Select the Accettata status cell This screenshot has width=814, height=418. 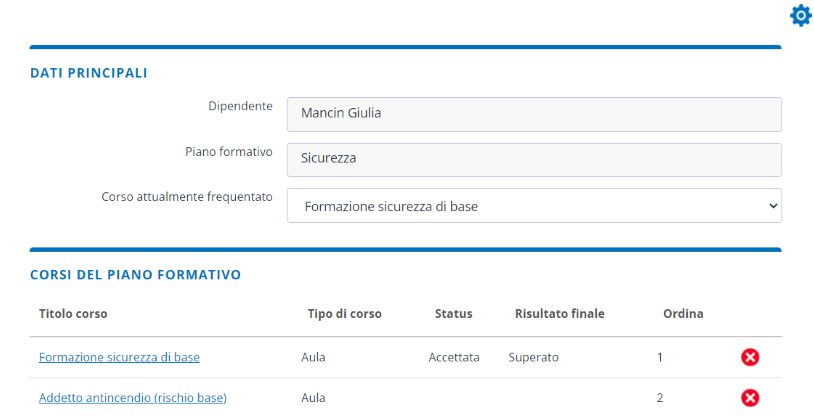tap(454, 357)
